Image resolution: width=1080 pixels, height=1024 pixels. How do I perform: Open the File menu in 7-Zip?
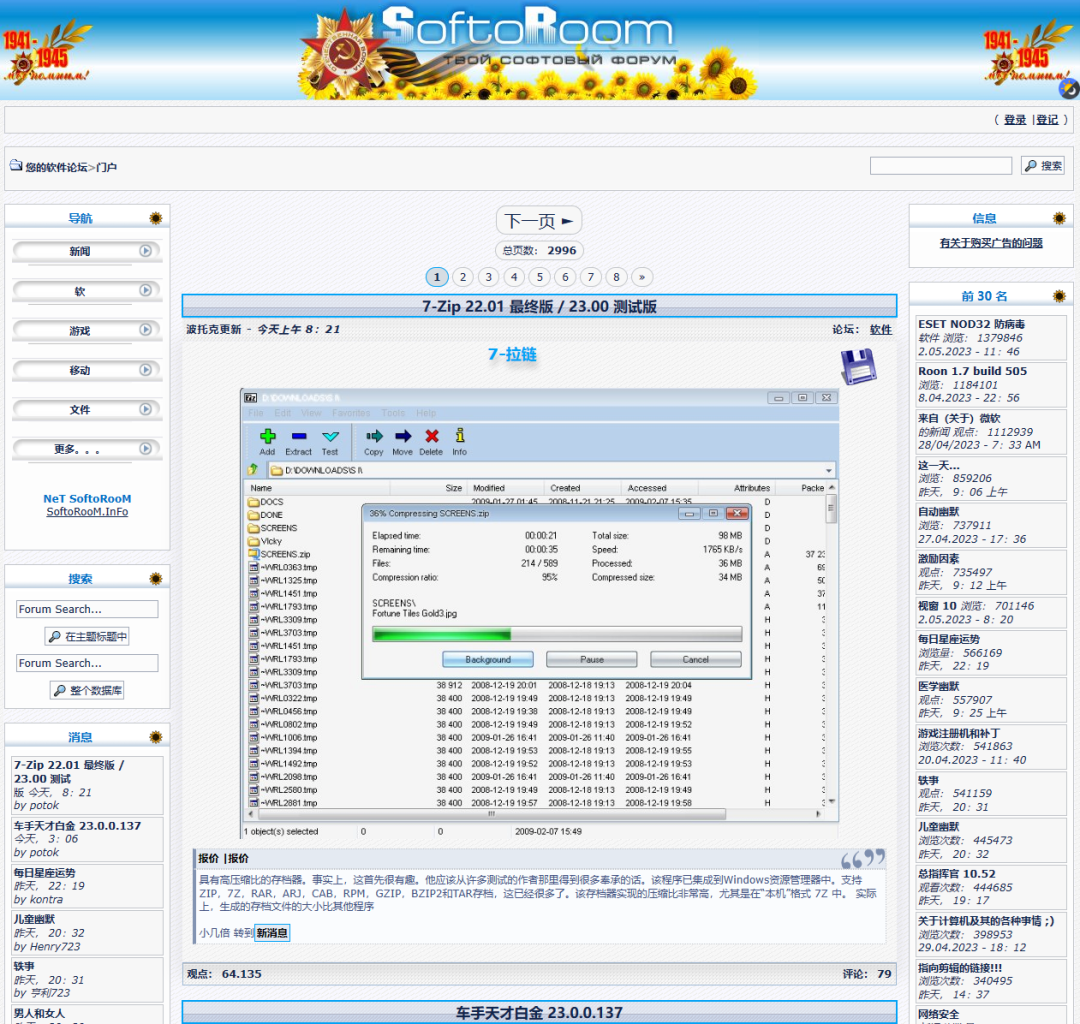click(x=256, y=413)
